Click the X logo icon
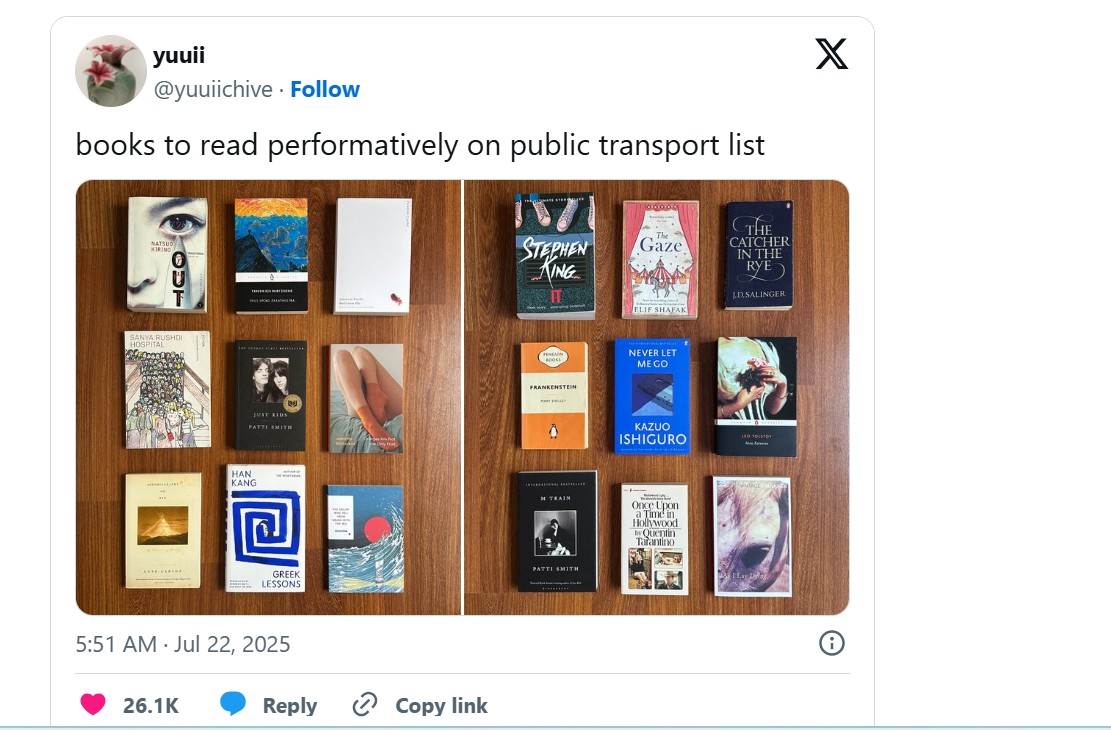The width and height of the screenshot is (1111, 730). (x=831, y=54)
